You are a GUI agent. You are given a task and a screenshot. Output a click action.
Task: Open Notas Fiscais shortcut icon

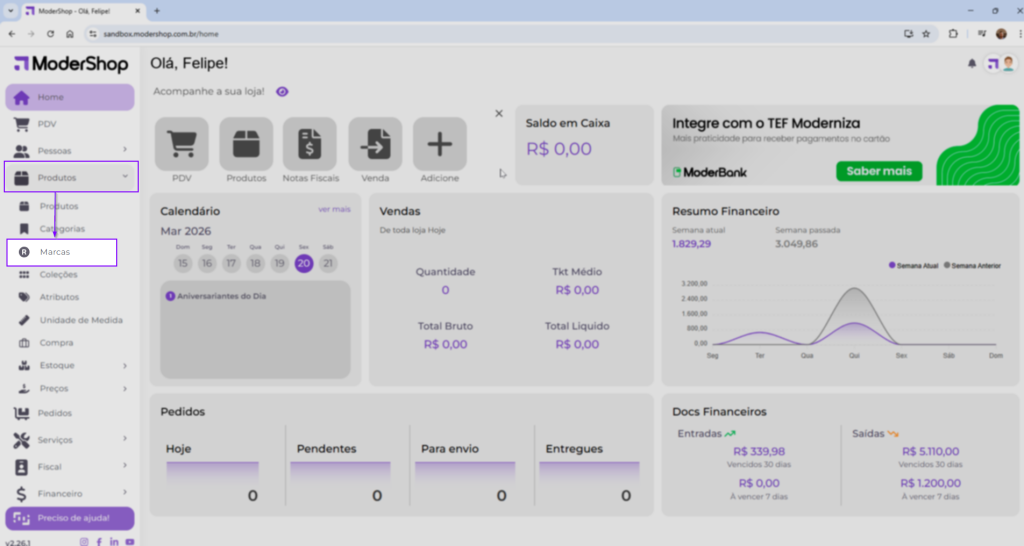click(x=310, y=144)
